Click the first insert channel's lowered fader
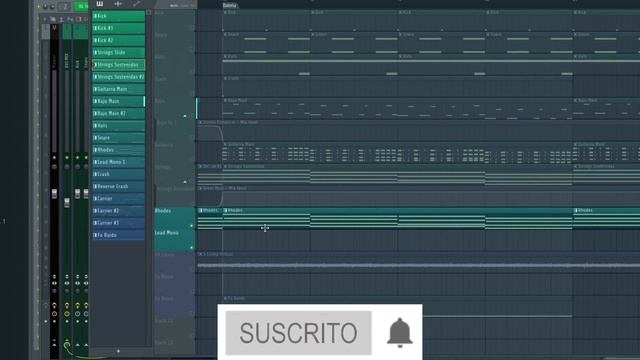The height and width of the screenshot is (360, 640). click(67, 202)
